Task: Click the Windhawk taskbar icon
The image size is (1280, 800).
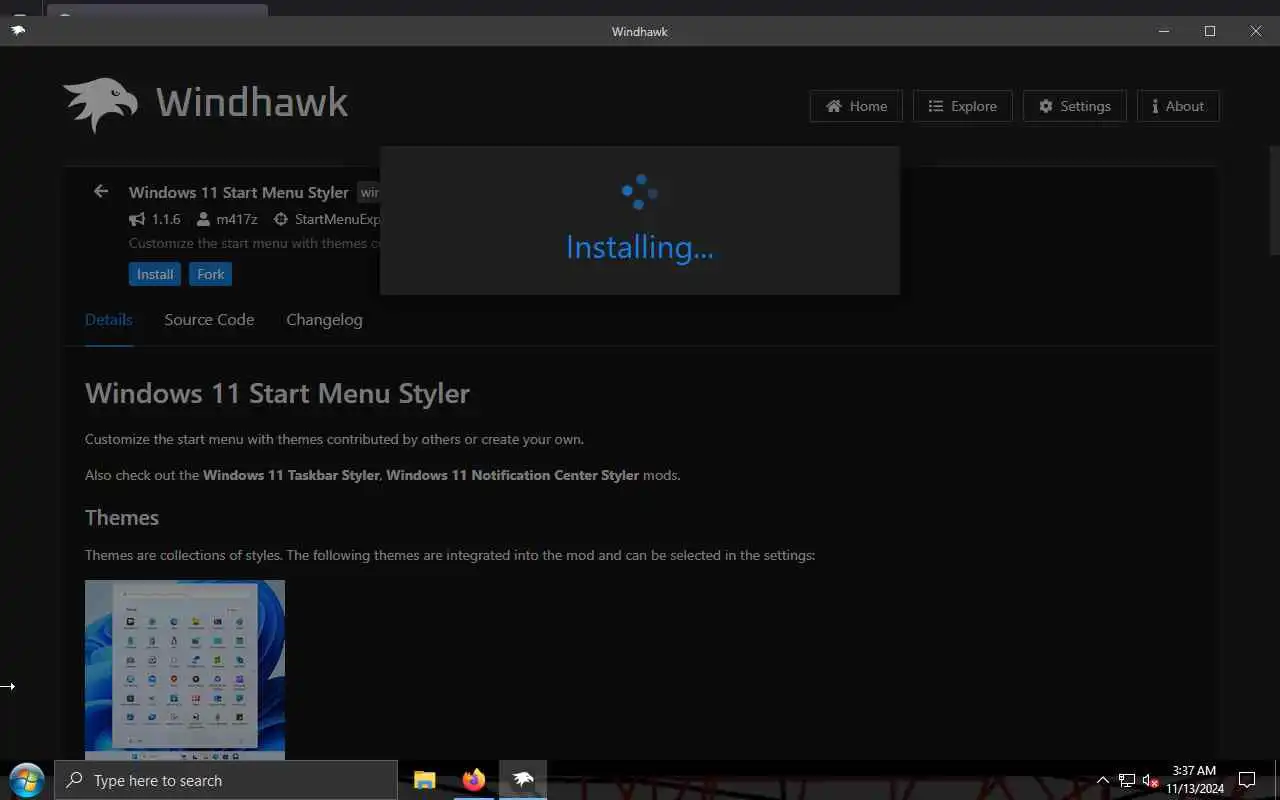Action: point(523,780)
